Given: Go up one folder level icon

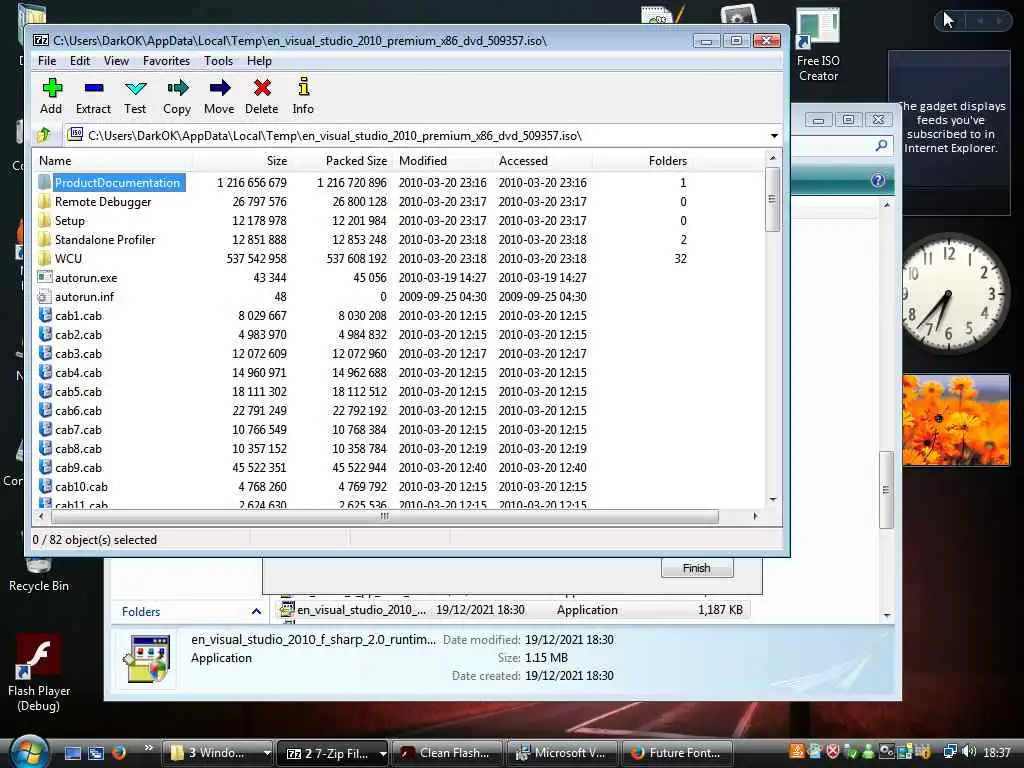Looking at the screenshot, I should (x=44, y=135).
